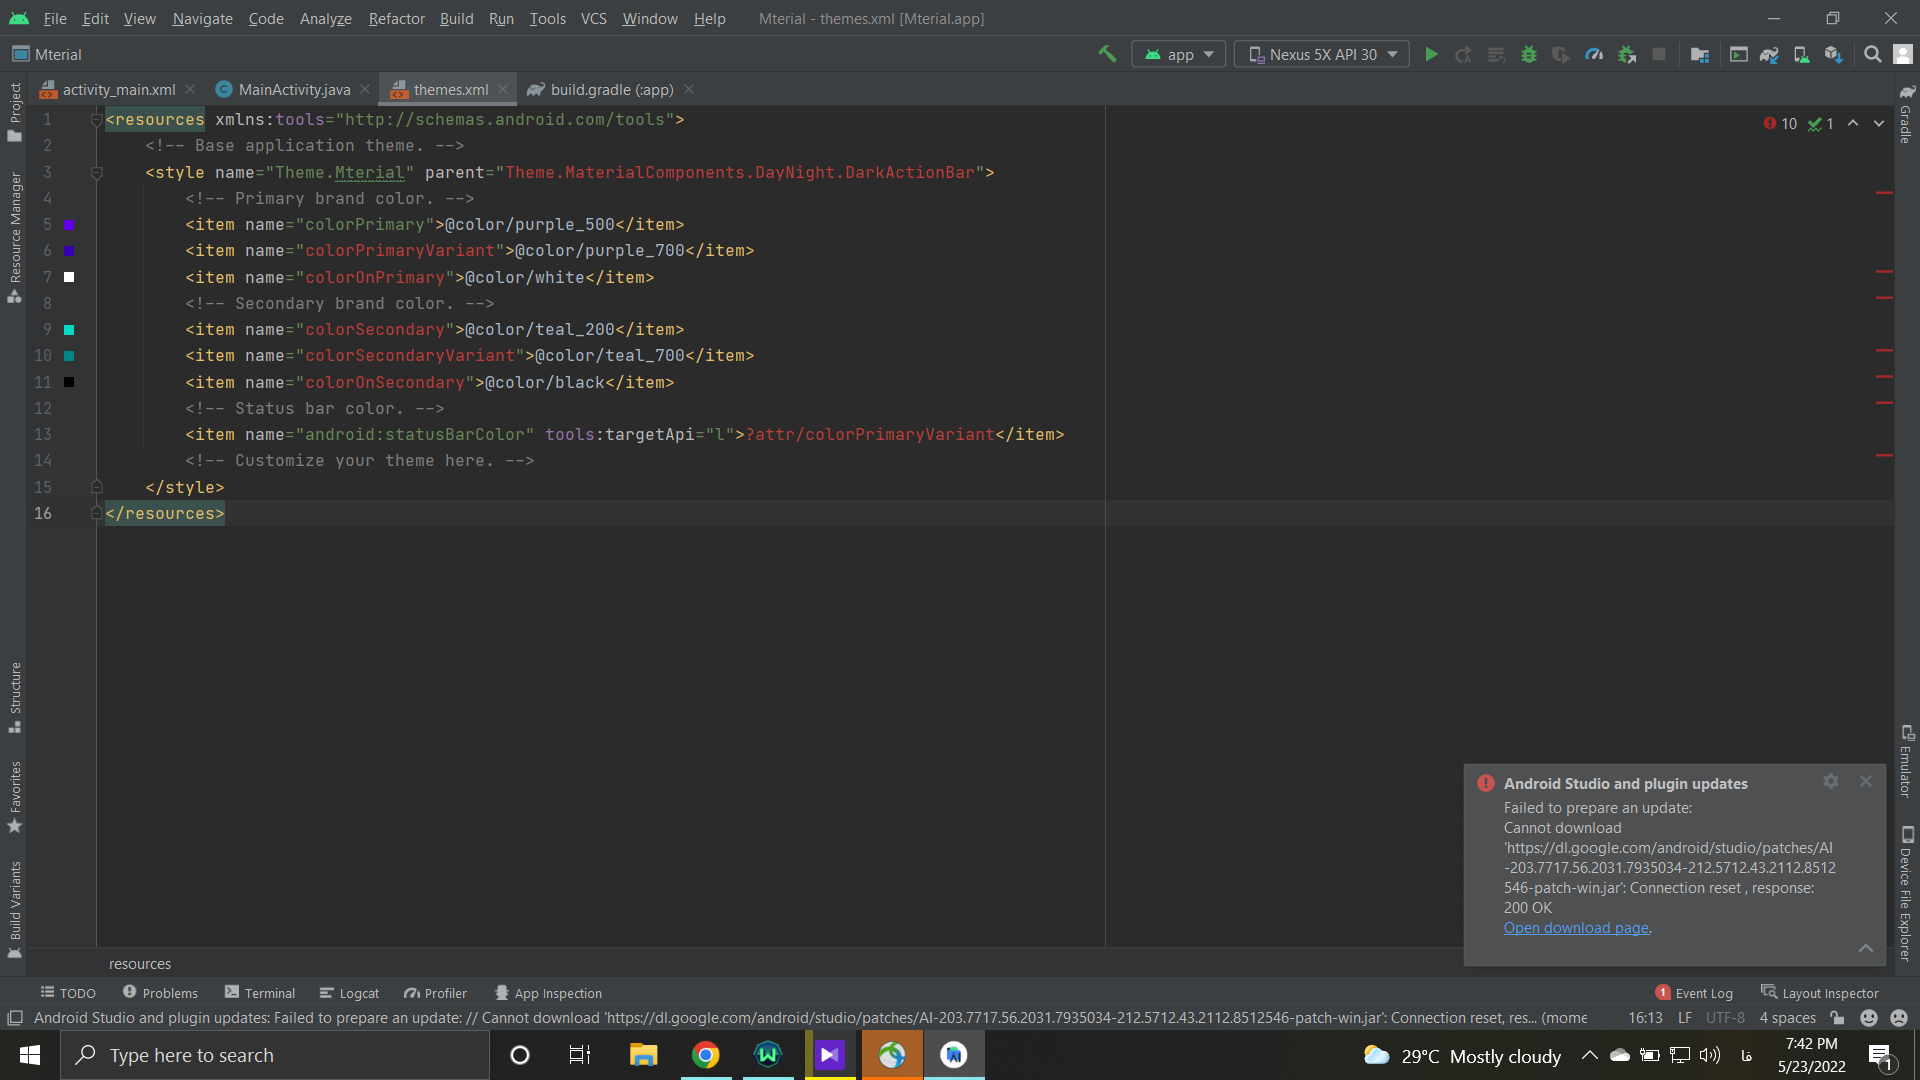Close the themes.xml tab
Viewport: 1920px width, 1080px height.
[503, 89]
